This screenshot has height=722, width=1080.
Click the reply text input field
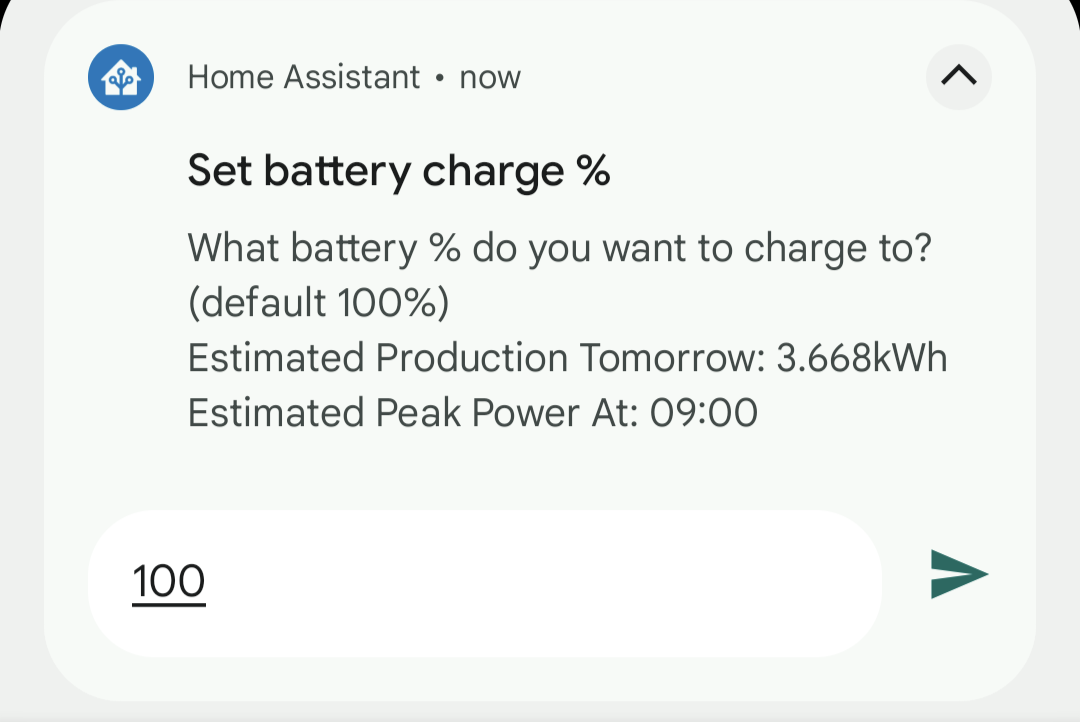pos(484,582)
